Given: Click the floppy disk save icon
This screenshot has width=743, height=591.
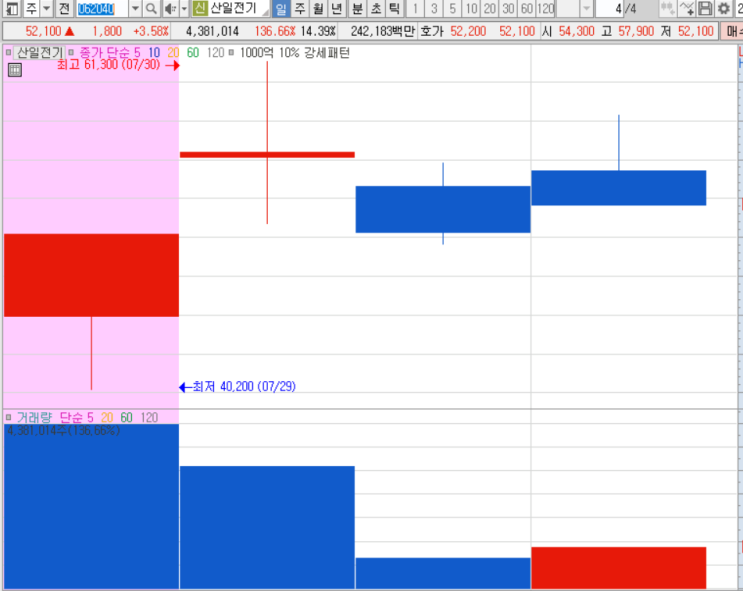Looking at the screenshot, I should pyautogui.click(x=705, y=9).
